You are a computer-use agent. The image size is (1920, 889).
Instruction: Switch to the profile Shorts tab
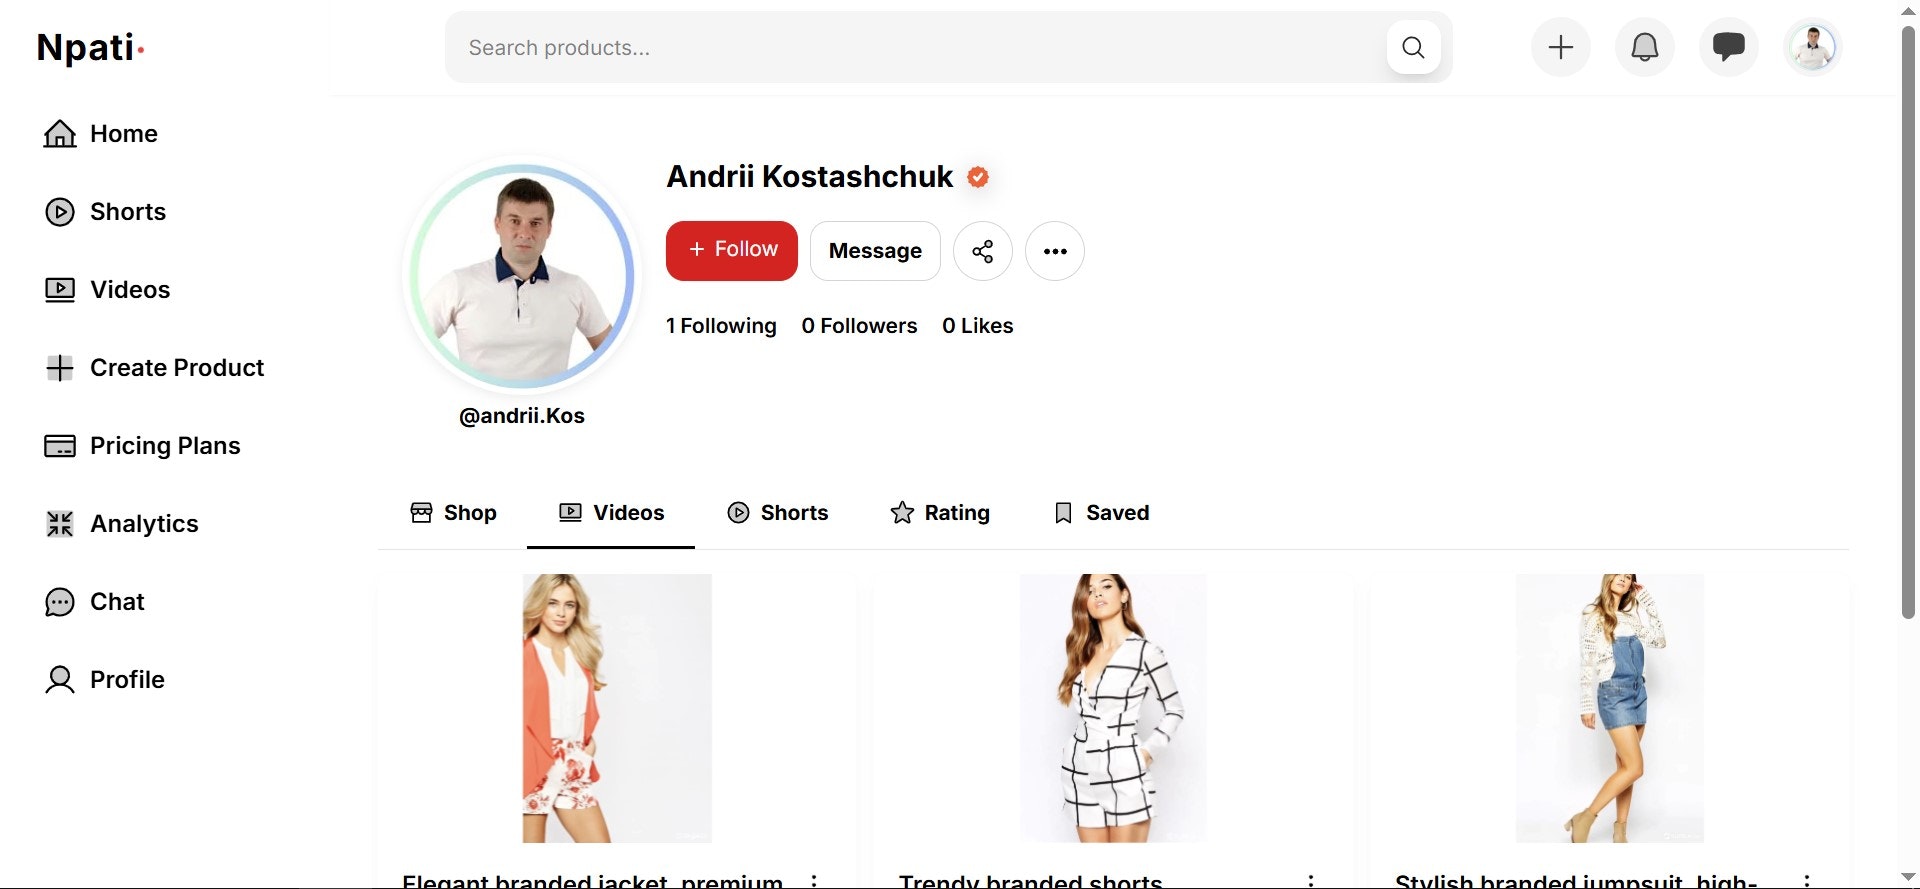(x=777, y=513)
